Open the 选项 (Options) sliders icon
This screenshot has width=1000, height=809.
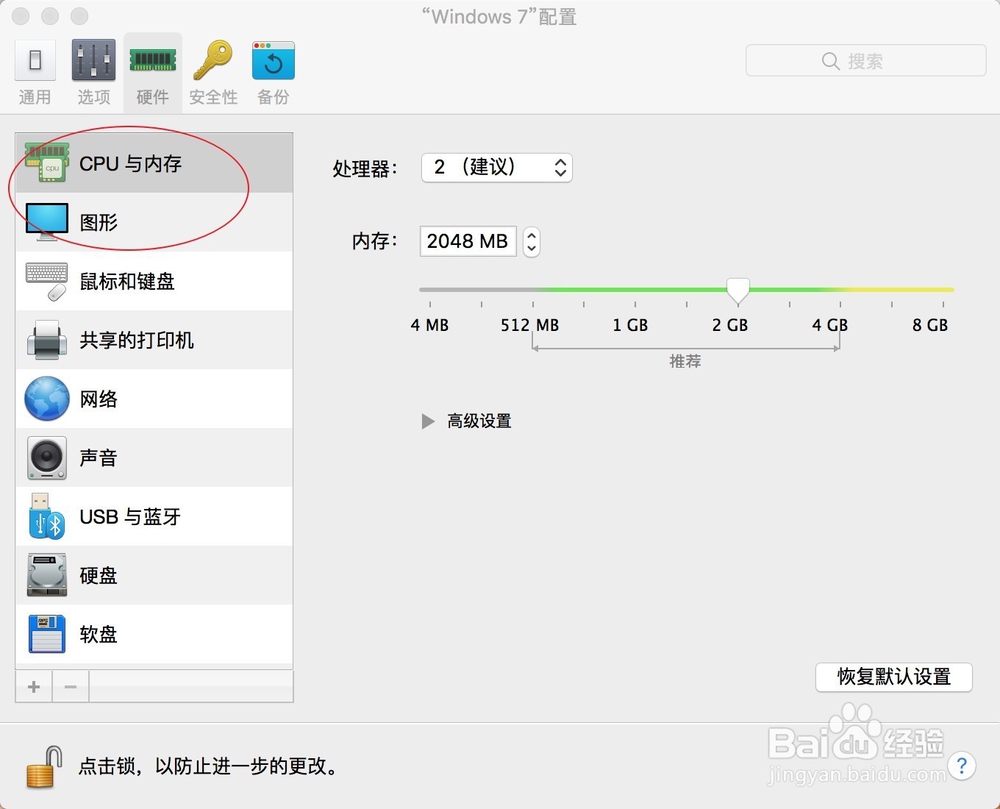pyautogui.click(x=94, y=61)
